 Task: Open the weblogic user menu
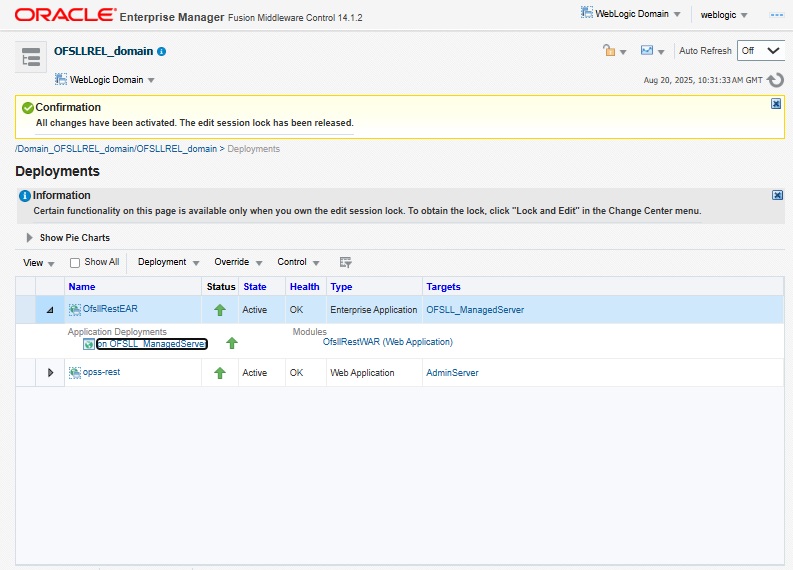pos(724,15)
